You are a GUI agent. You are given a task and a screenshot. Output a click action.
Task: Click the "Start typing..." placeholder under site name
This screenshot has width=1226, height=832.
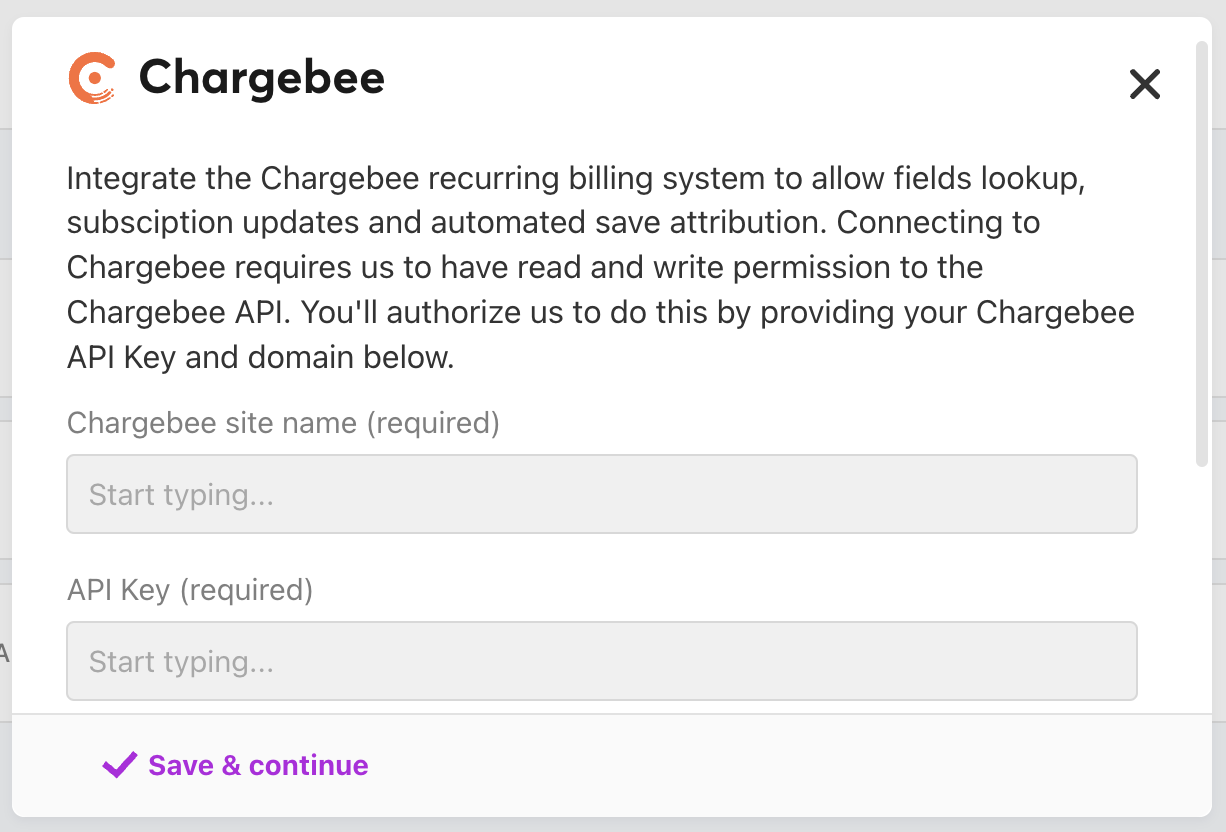point(181,495)
